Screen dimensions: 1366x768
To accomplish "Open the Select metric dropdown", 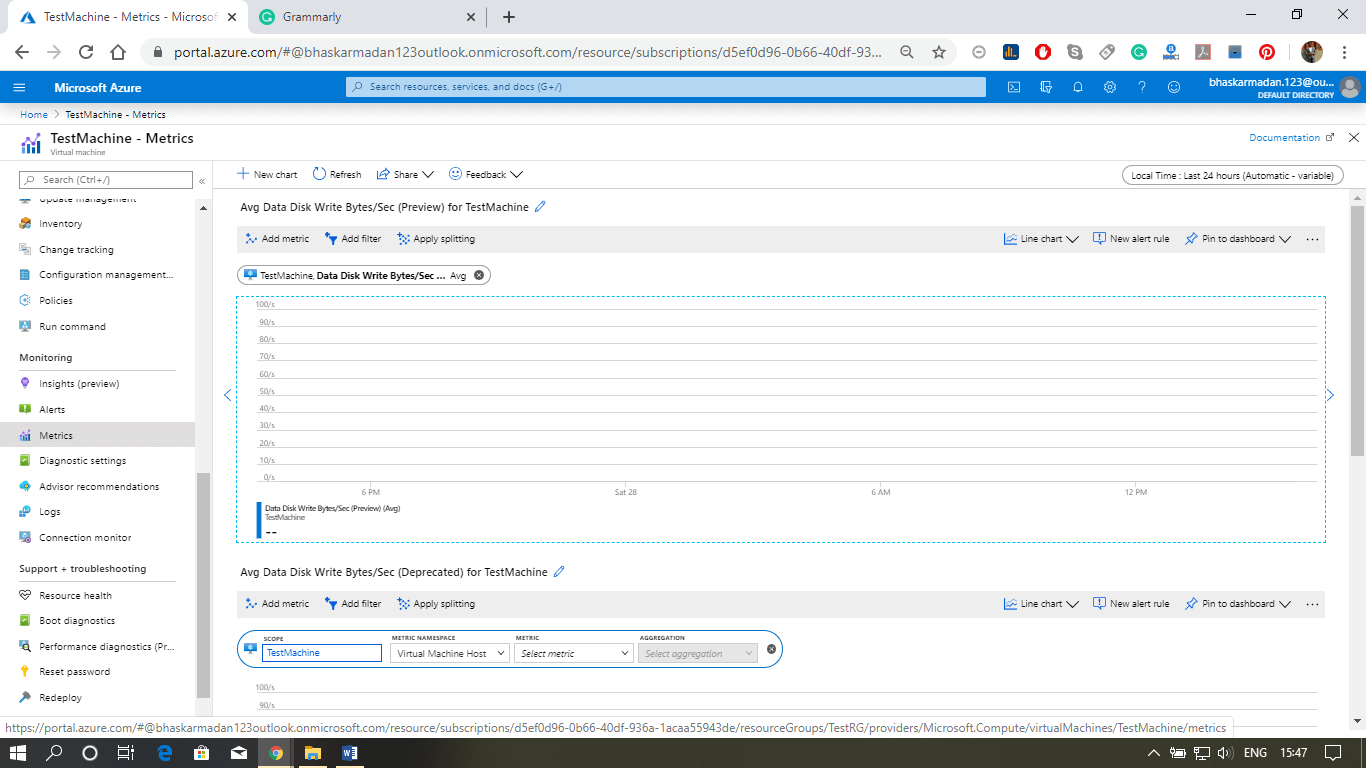I will click(574, 653).
